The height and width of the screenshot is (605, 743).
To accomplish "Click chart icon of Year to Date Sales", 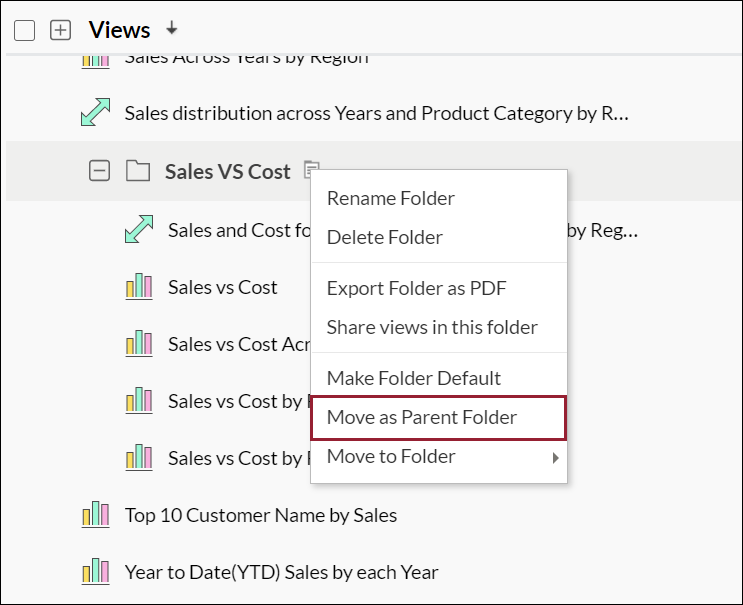I will (95, 573).
